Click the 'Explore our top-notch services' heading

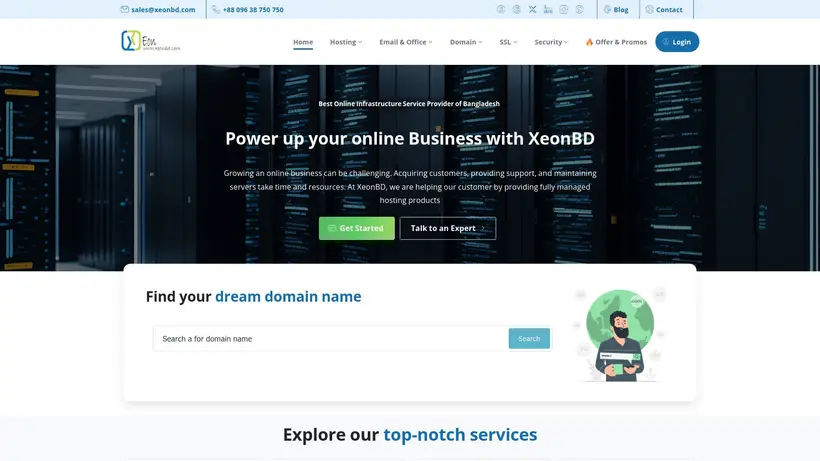[410, 434]
